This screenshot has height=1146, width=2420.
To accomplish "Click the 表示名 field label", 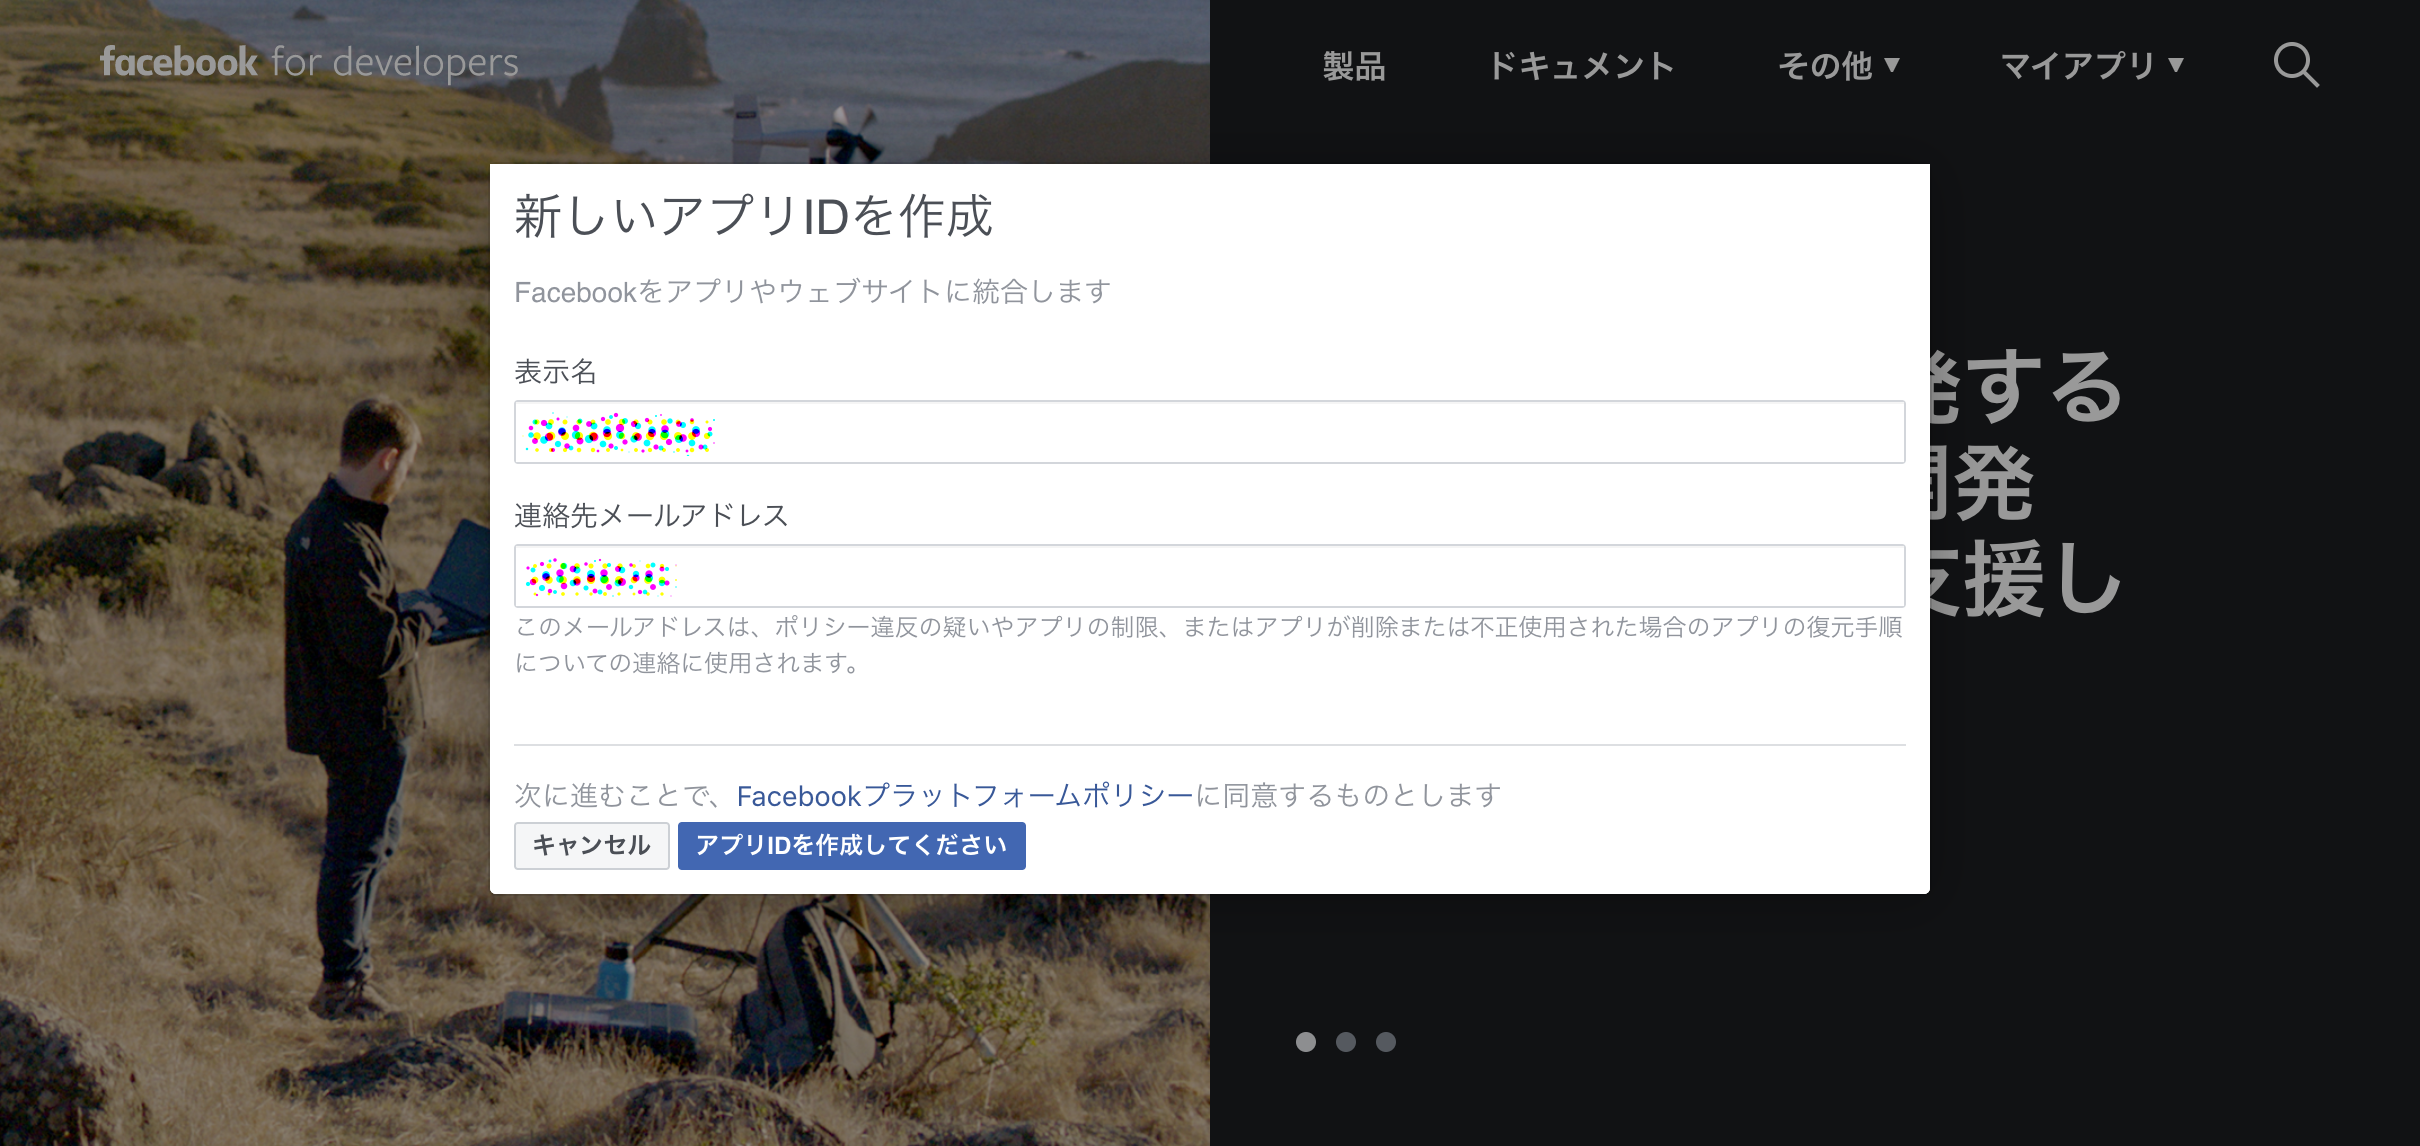I will (555, 372).
